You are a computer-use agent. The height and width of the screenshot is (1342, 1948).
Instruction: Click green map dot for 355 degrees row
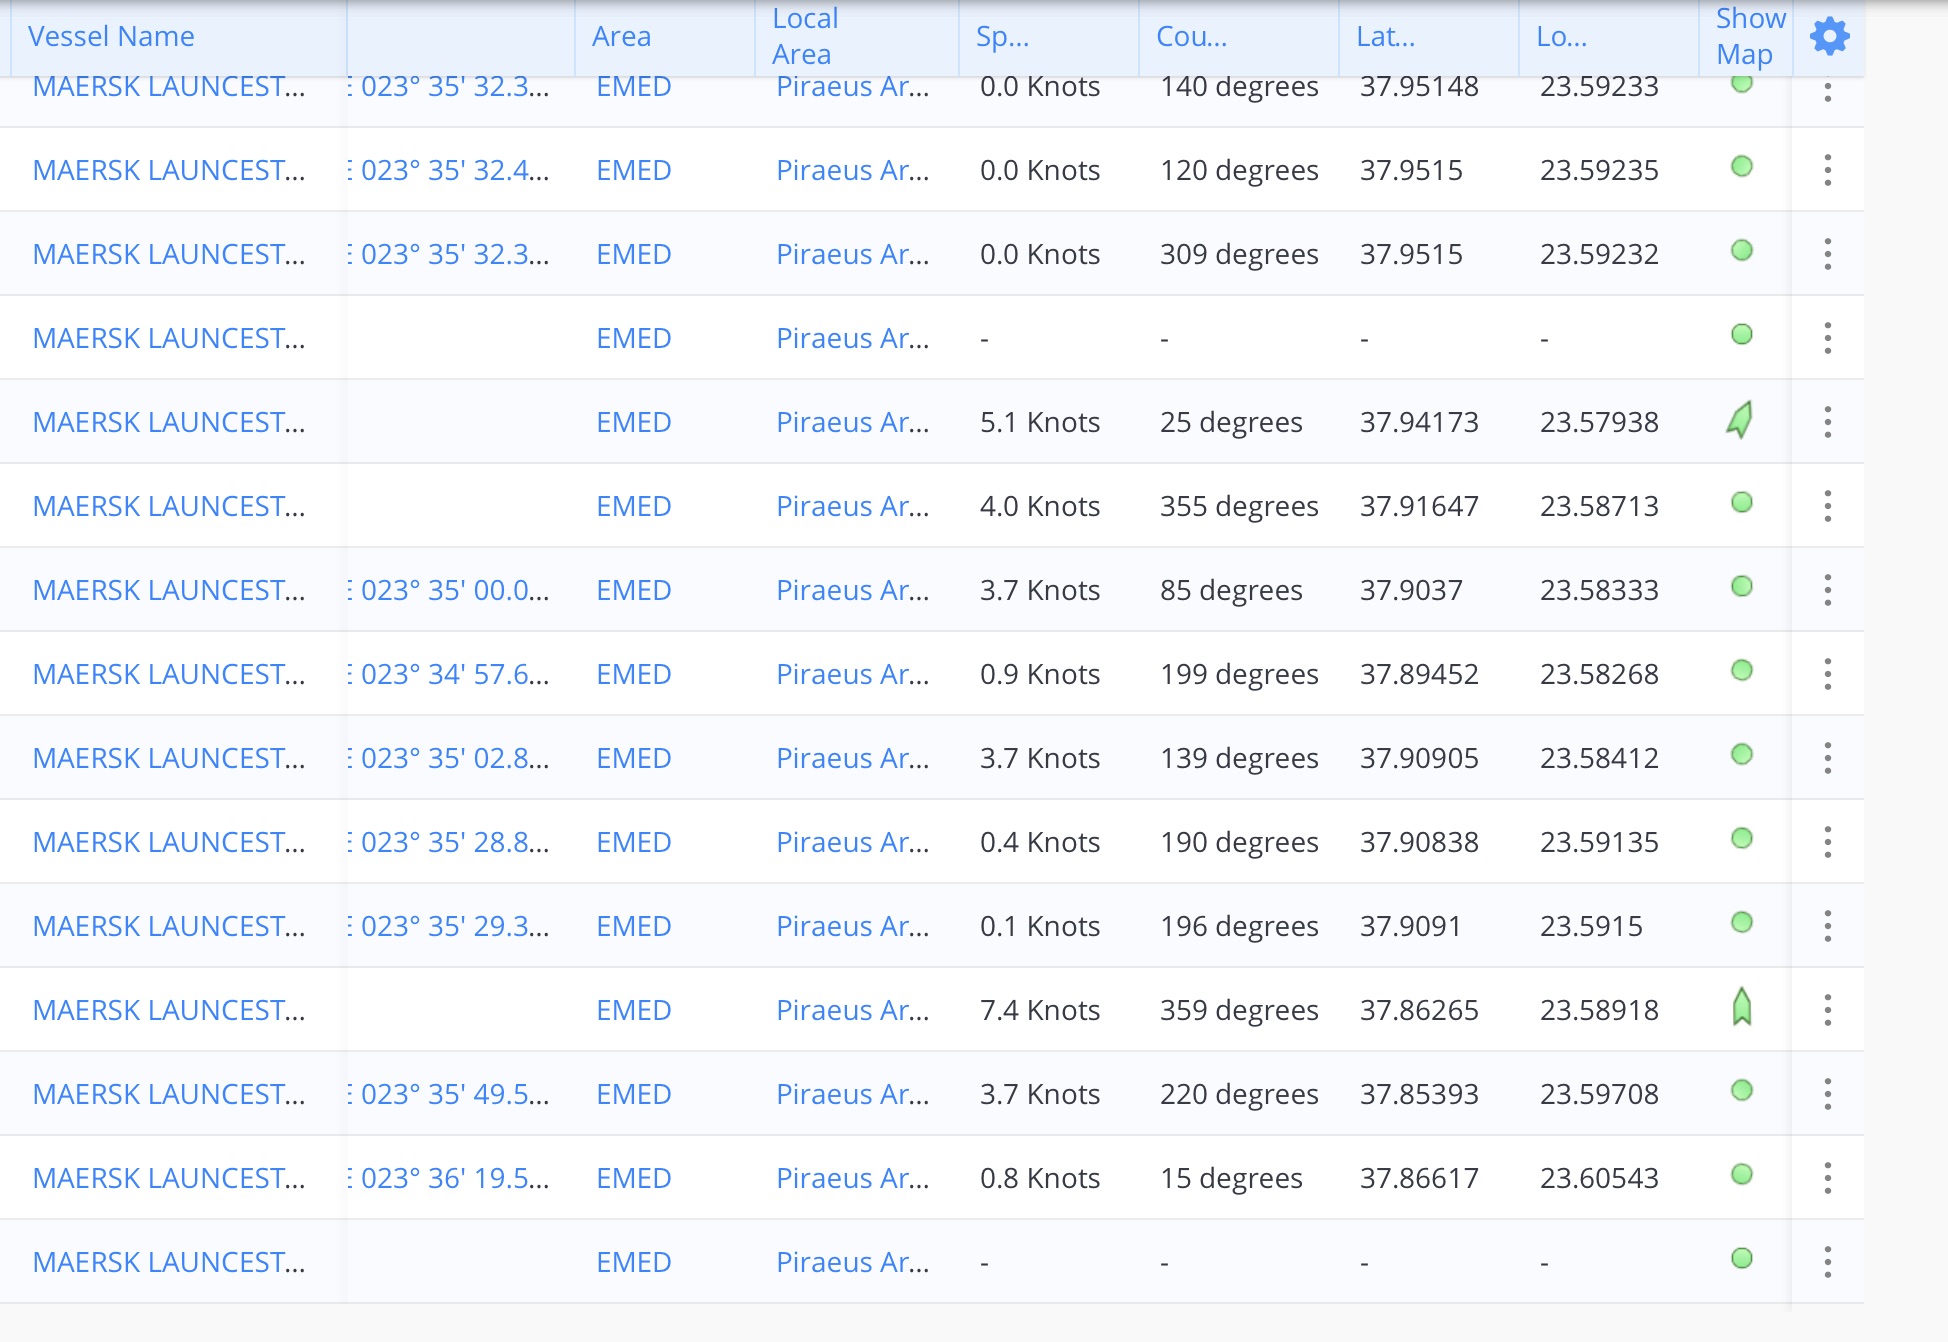[1742, 502]
